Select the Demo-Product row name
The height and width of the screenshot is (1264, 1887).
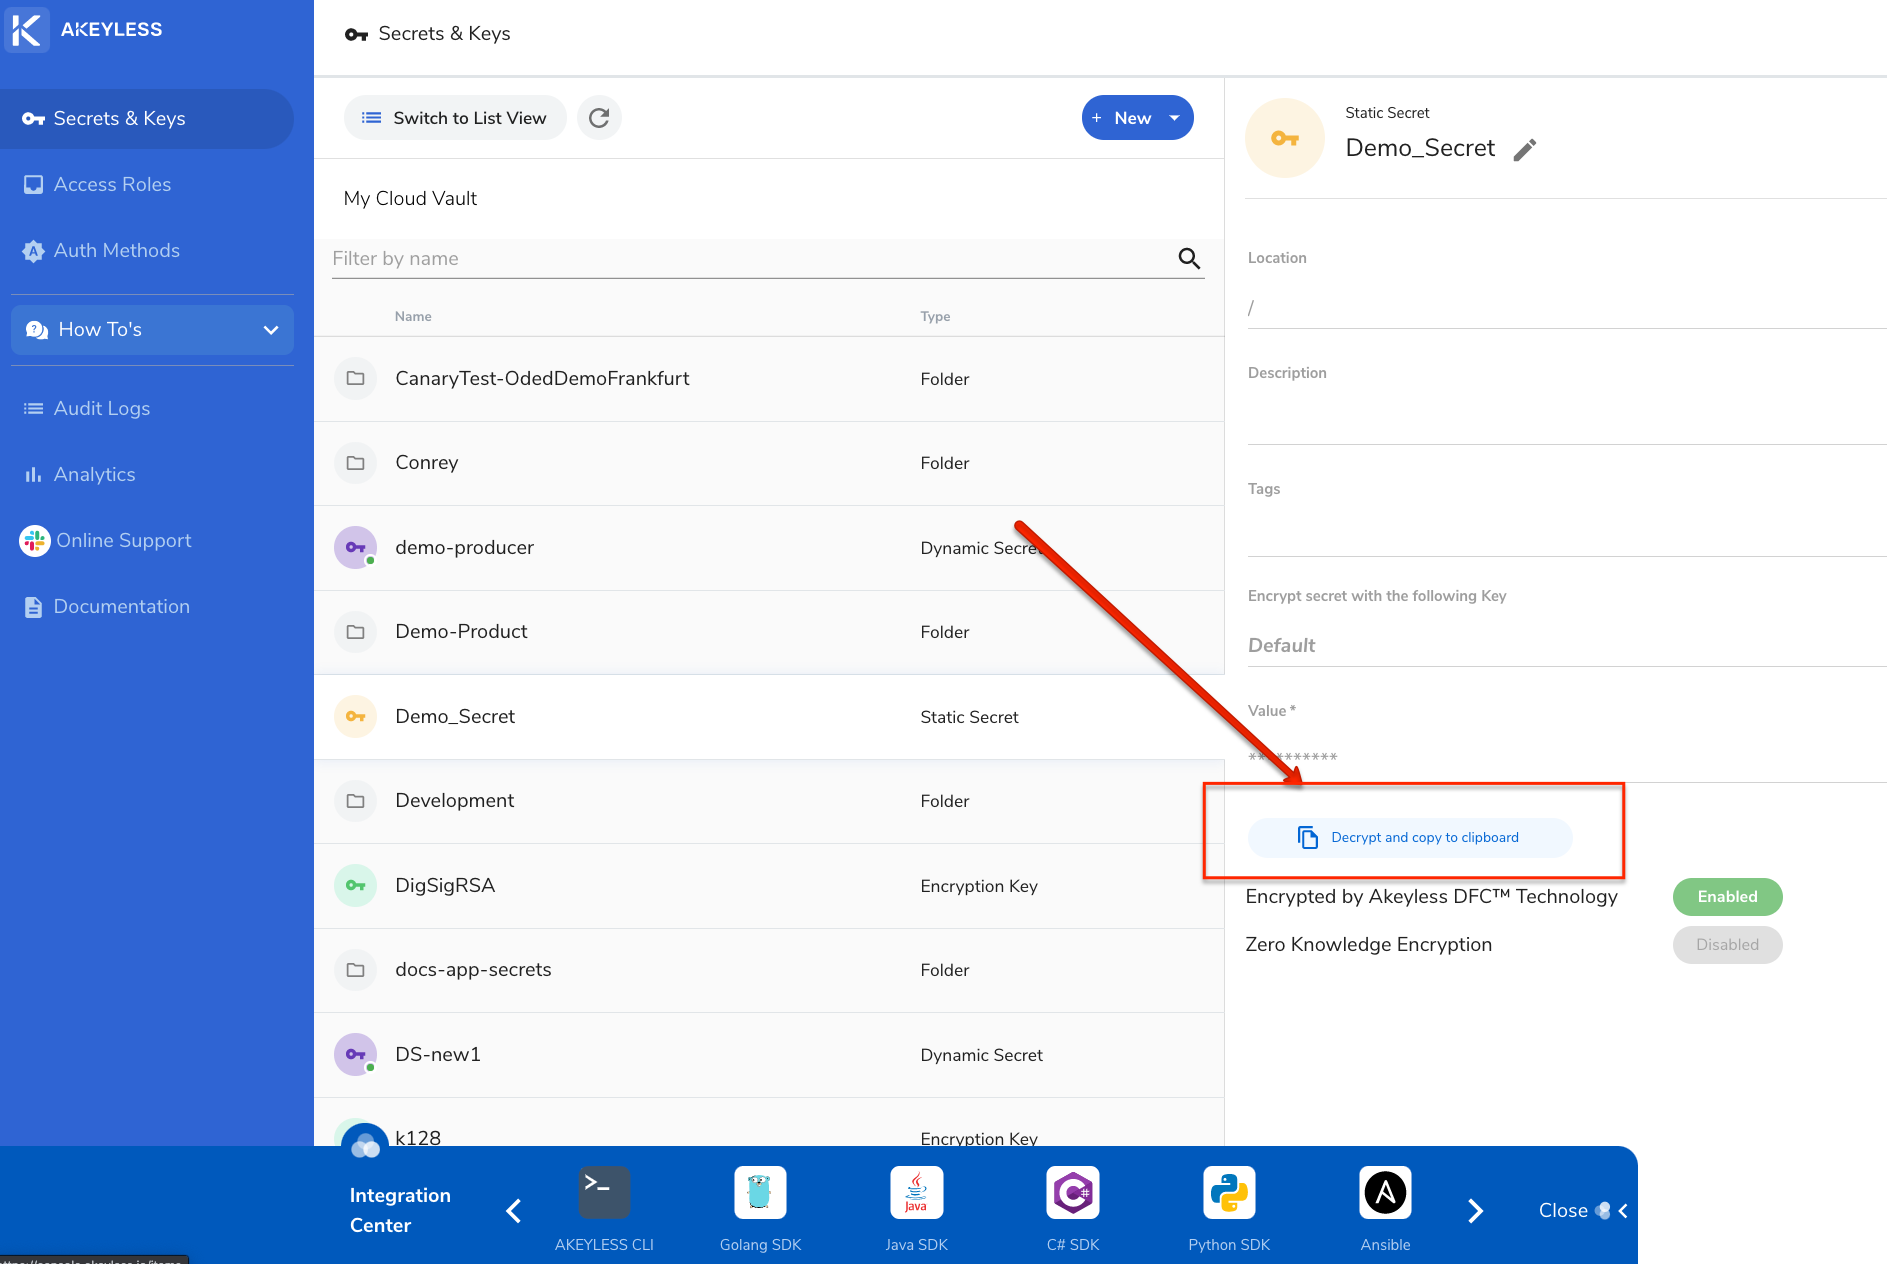[x=461, y=632]
